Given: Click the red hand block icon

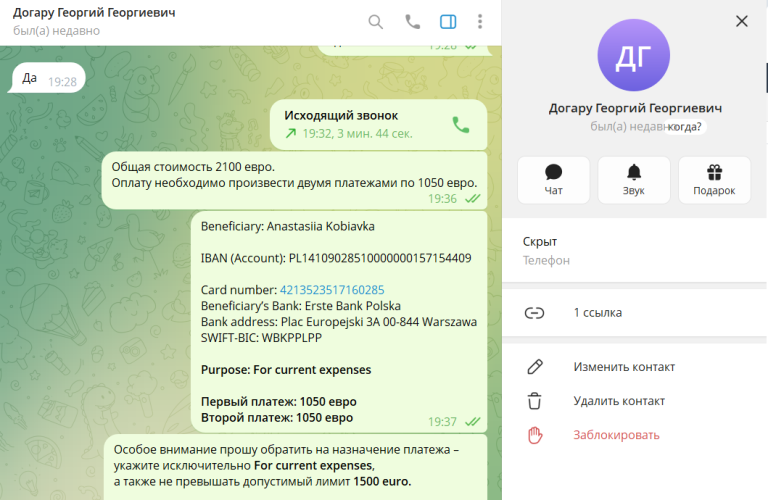Looking at the screenshot, I should pos(535,435).
